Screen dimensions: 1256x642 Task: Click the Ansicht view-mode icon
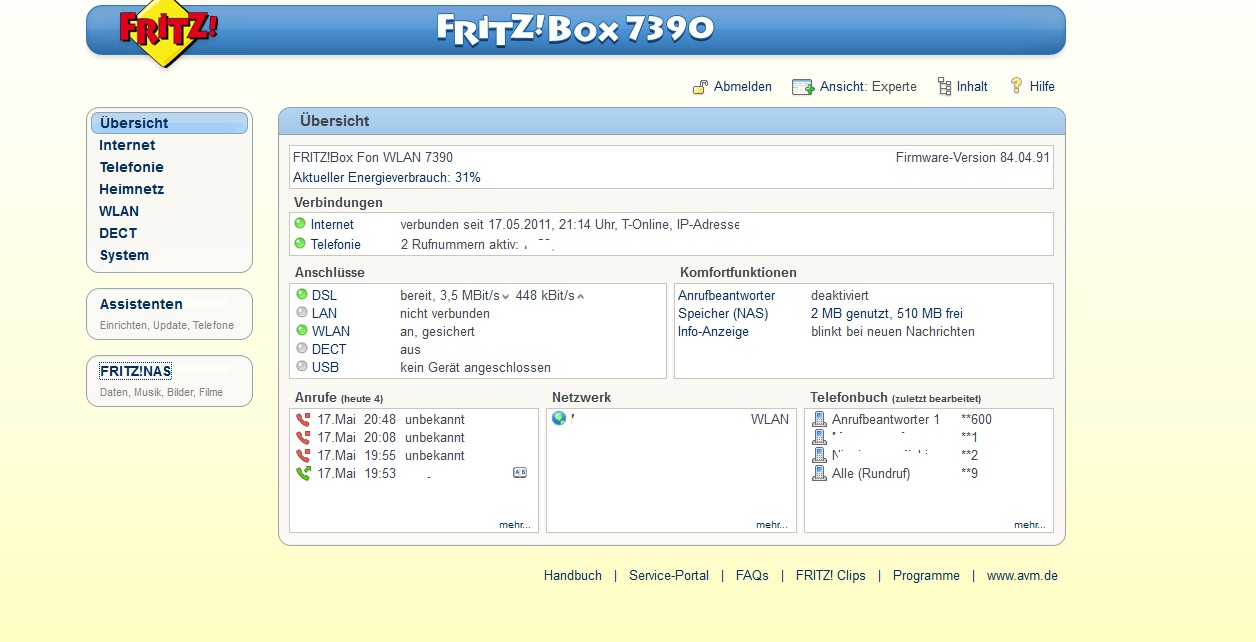coord(803,87)
